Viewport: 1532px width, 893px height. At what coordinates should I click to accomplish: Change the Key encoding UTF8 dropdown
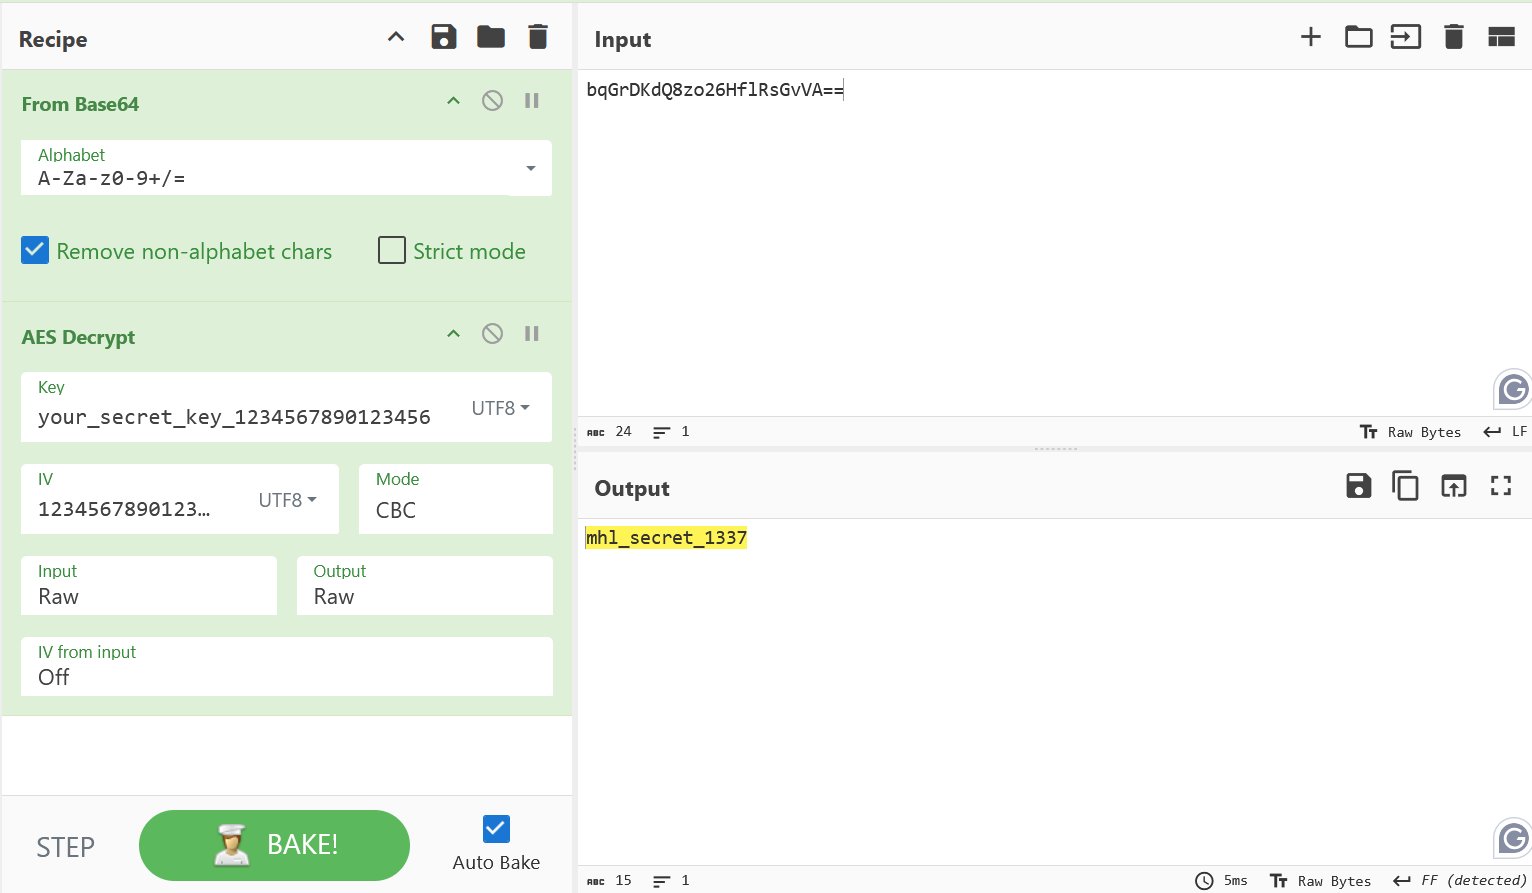[x=500, y=408]
